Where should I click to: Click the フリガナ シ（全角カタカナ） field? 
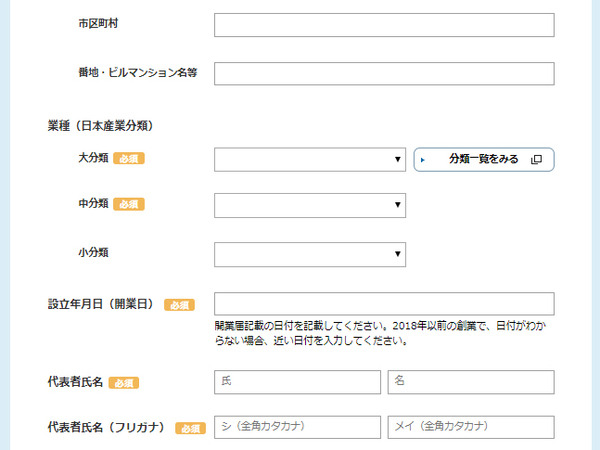pyautogui.click(x=297, y=427)
